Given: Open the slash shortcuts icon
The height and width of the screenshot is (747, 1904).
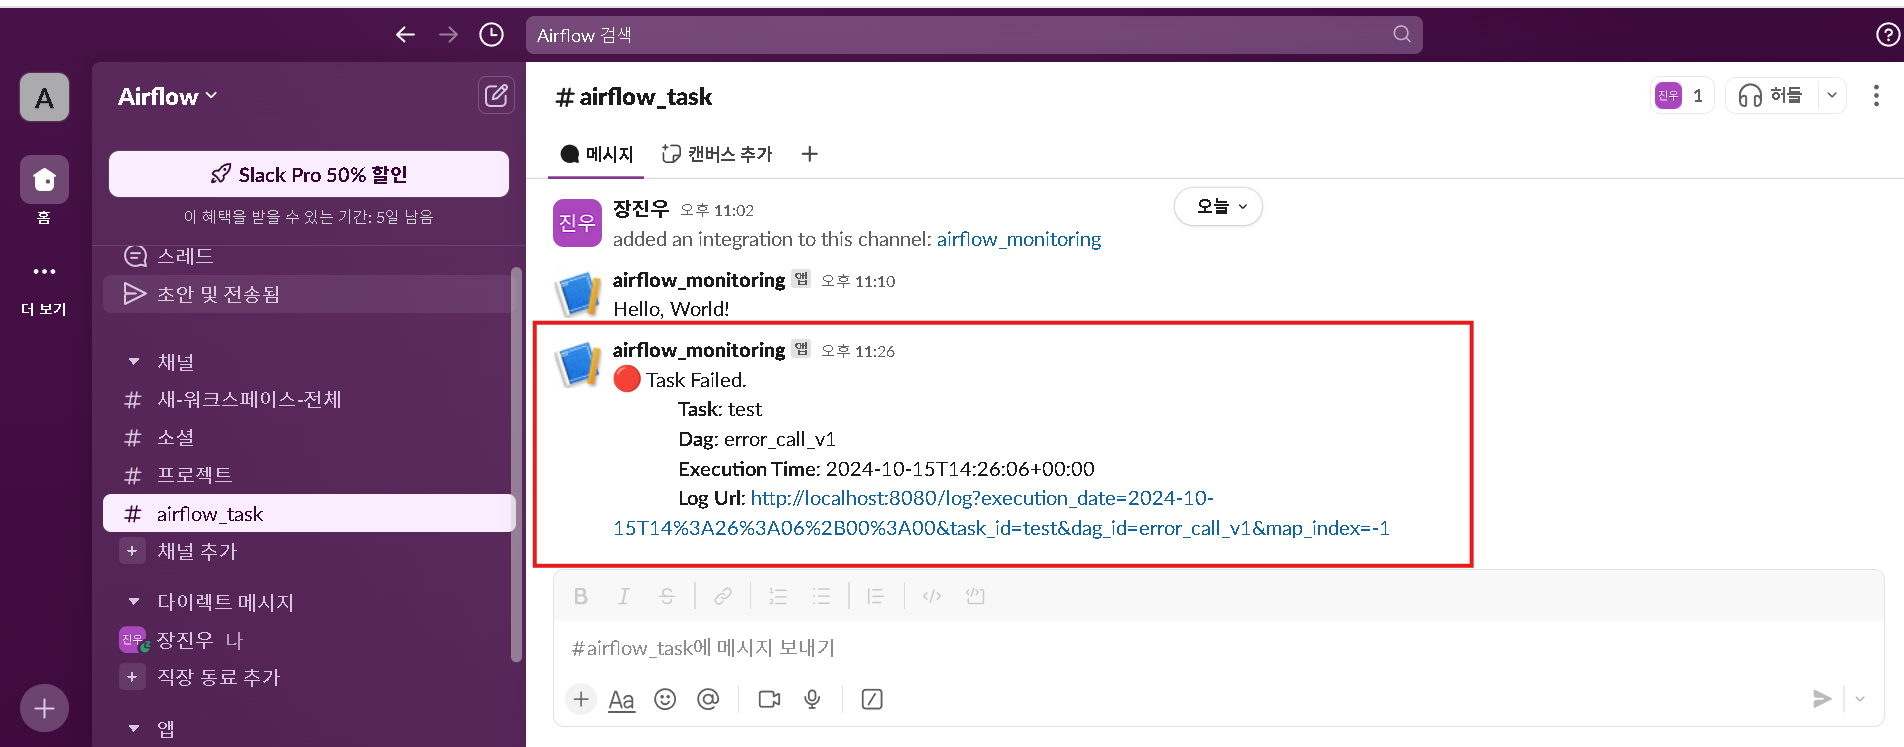Looking at the screenshot, I should tap(872, 699).
